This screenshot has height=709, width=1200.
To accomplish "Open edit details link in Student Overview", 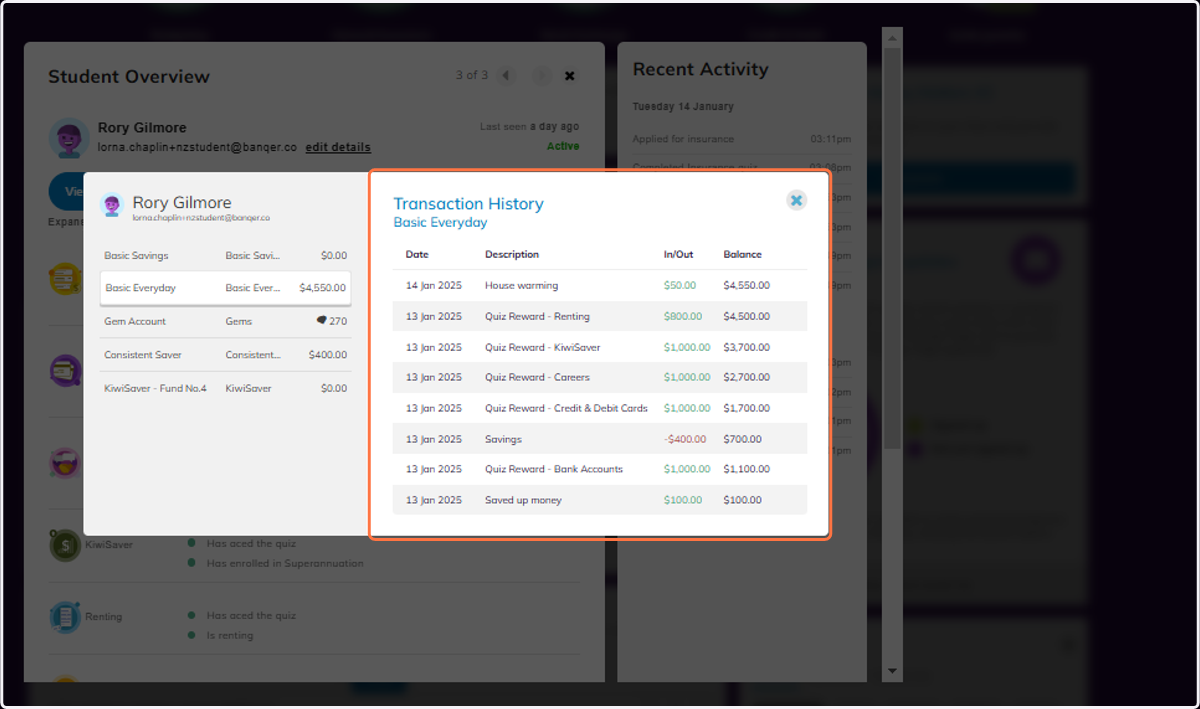I will (x=338, y=147).
